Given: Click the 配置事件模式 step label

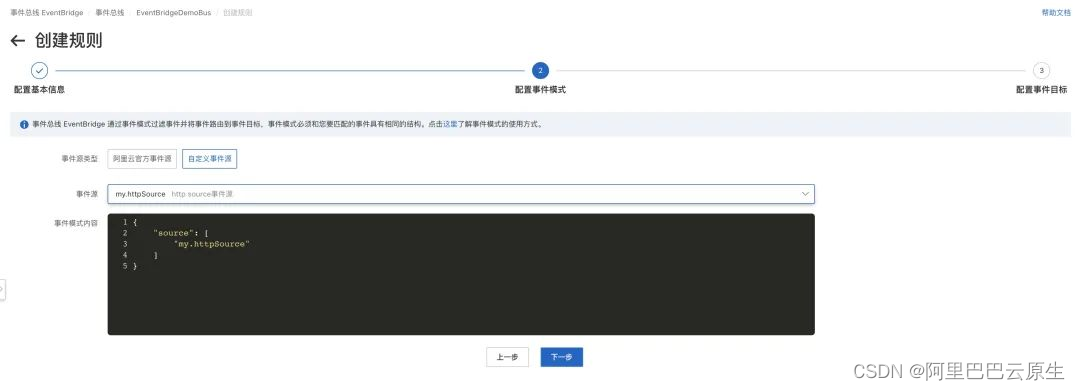Looking at the screenshot, I should pyautogui.click(x=541, y=90).
